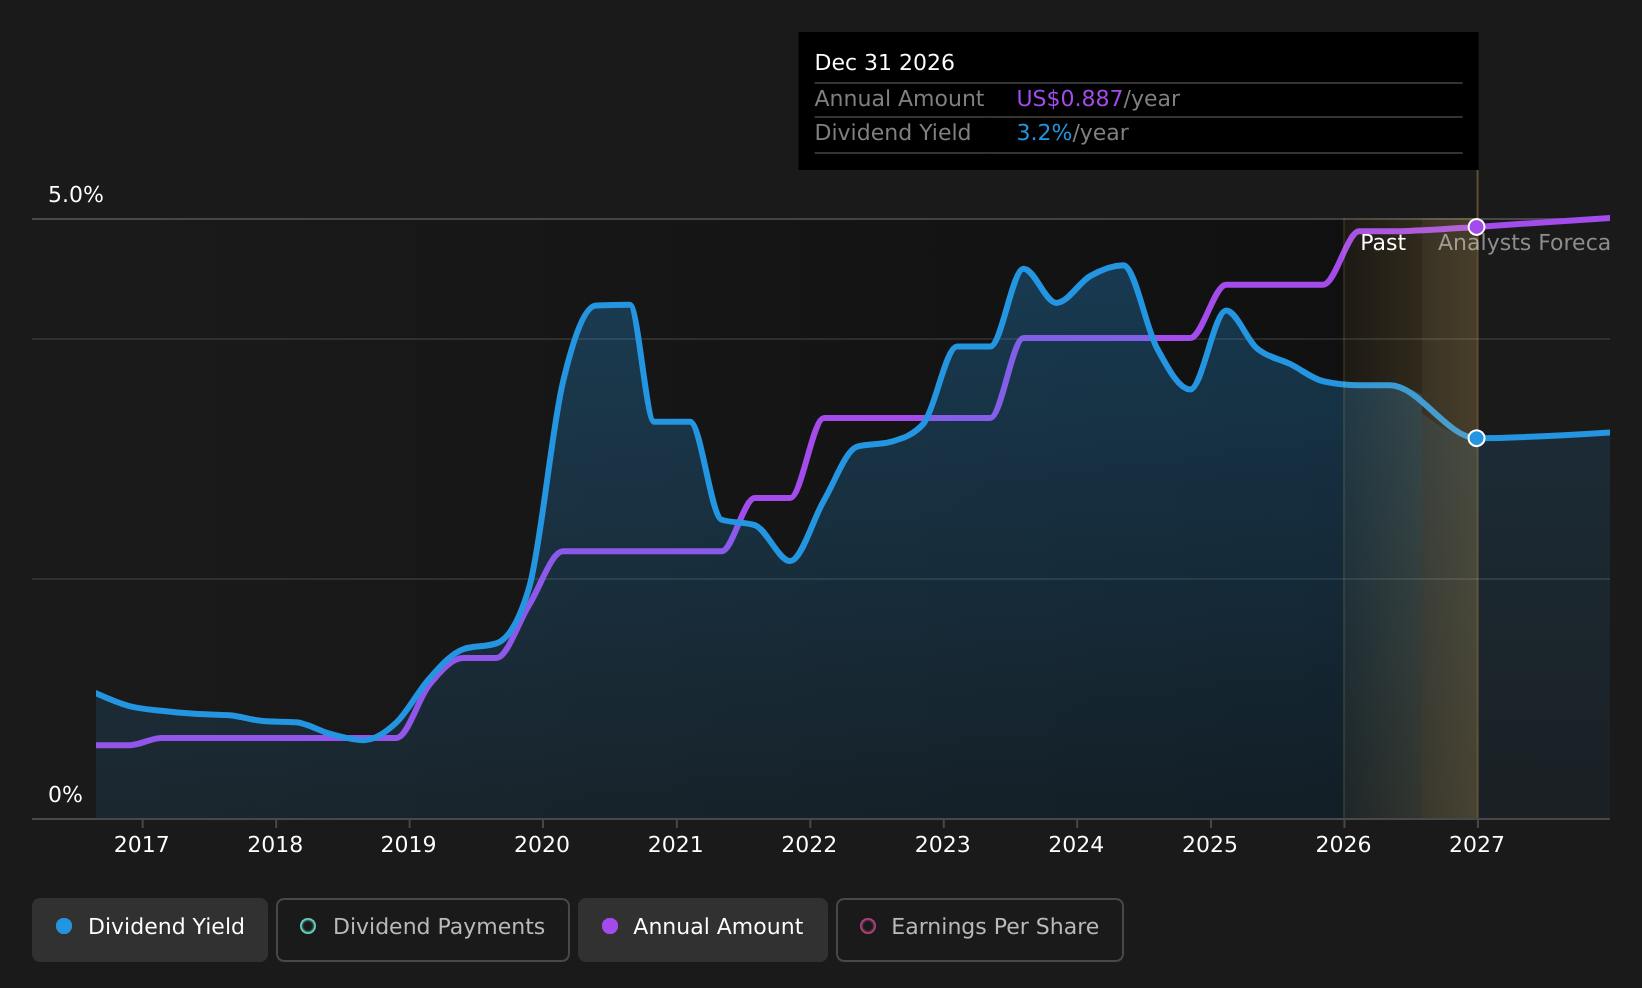Select the 2019 x-axis label
The width and height of the screenshot is (1642, 988).
[408, 845]
